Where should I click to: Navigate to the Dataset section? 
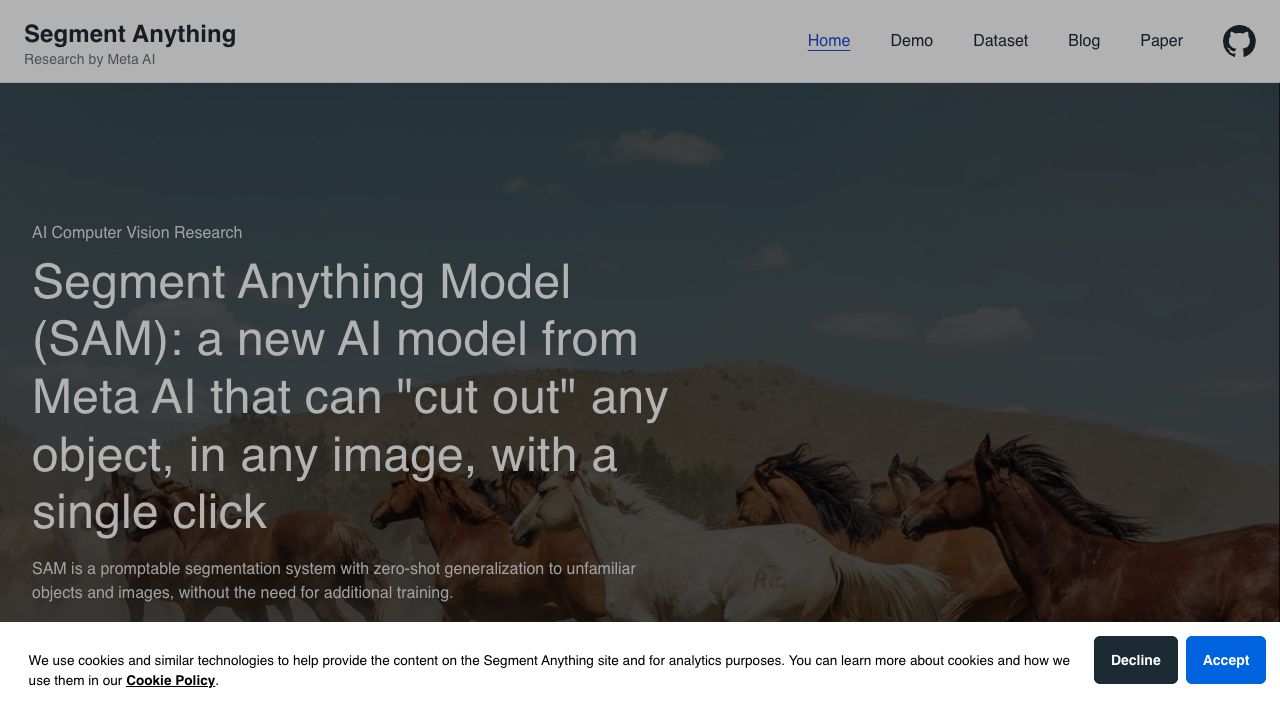tap(1000, 41)
